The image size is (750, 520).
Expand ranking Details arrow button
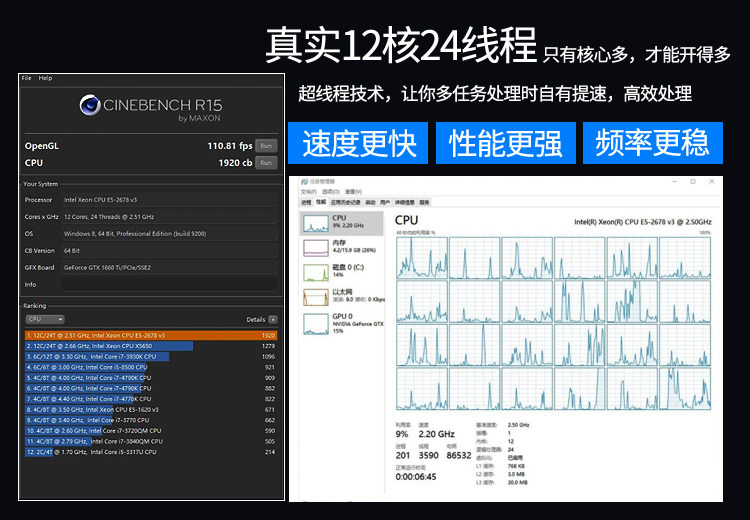point(273,320)
